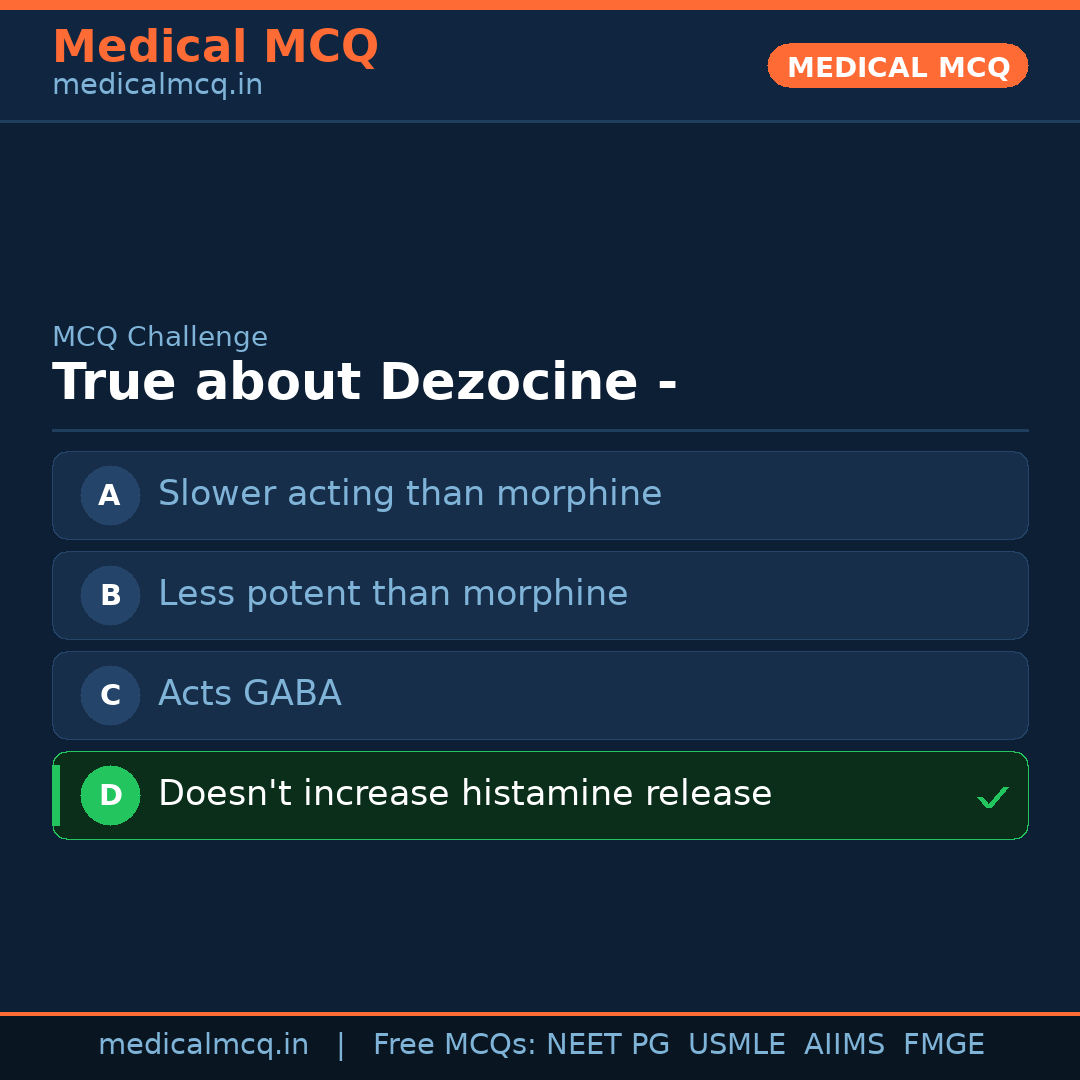
Task: Click the green D circle badge
Action: (110, 795)
